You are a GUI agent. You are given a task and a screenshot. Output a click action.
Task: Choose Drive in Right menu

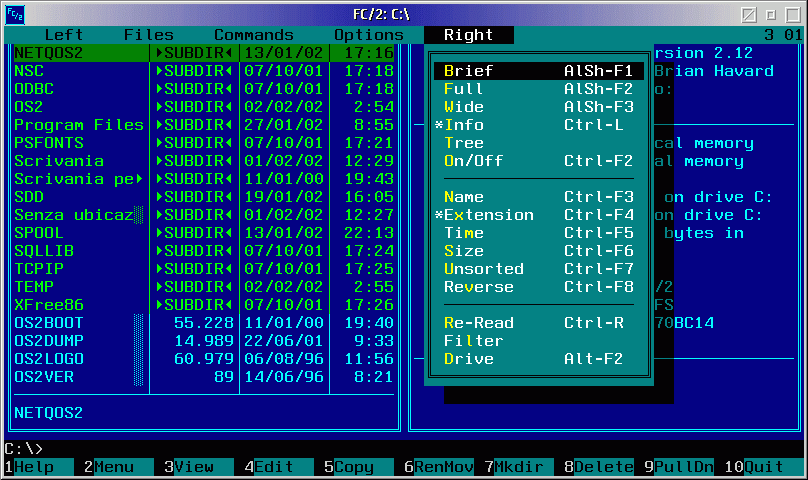click(538, 359)
